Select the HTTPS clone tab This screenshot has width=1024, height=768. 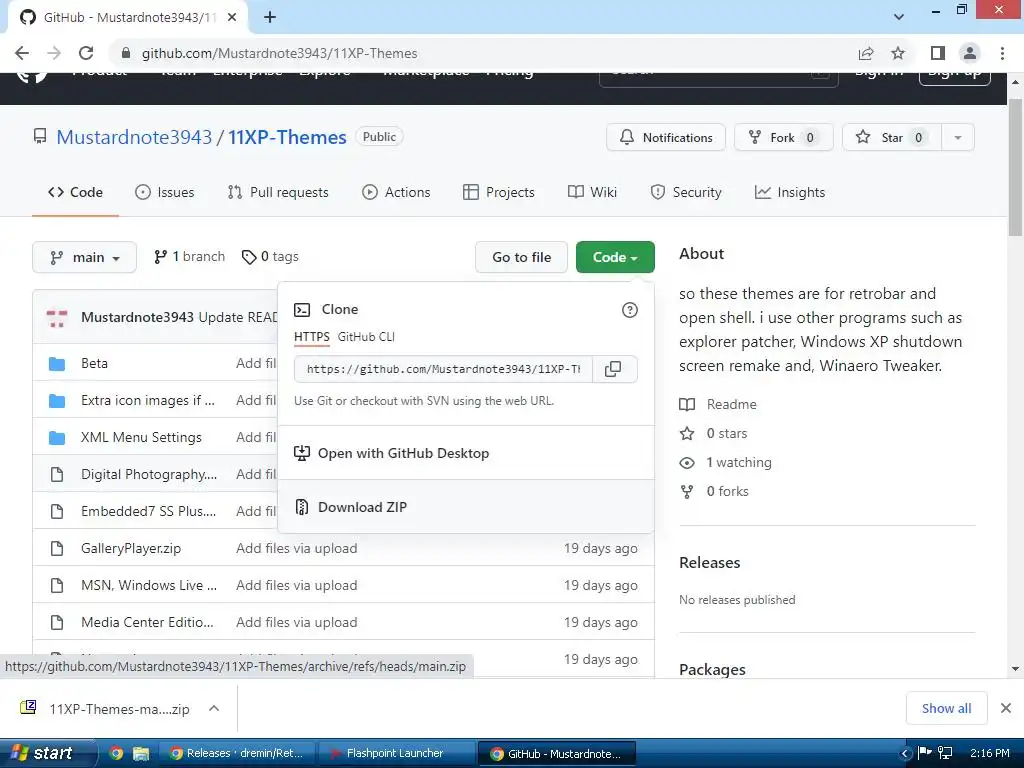coord(312,337)
